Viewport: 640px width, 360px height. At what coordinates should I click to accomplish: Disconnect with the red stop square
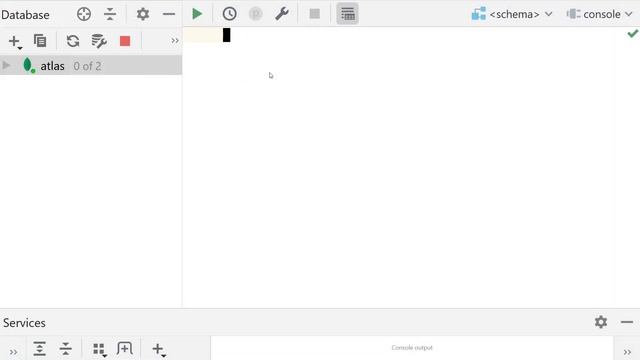pos(125,41)
